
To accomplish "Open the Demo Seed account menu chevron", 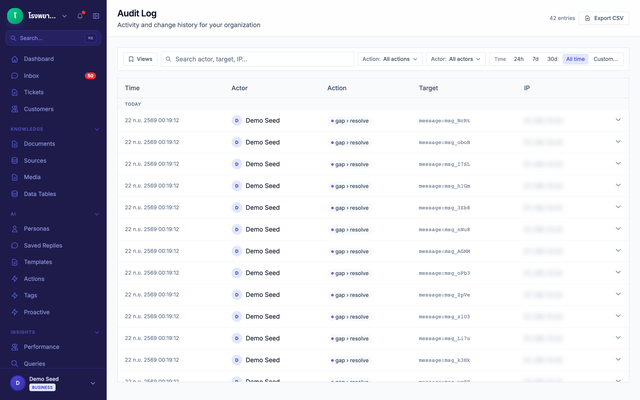I will [93, 383].
